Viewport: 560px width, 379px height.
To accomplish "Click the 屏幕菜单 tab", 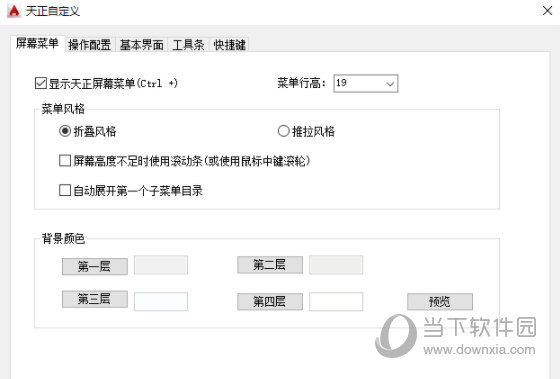I will point(37,44).
